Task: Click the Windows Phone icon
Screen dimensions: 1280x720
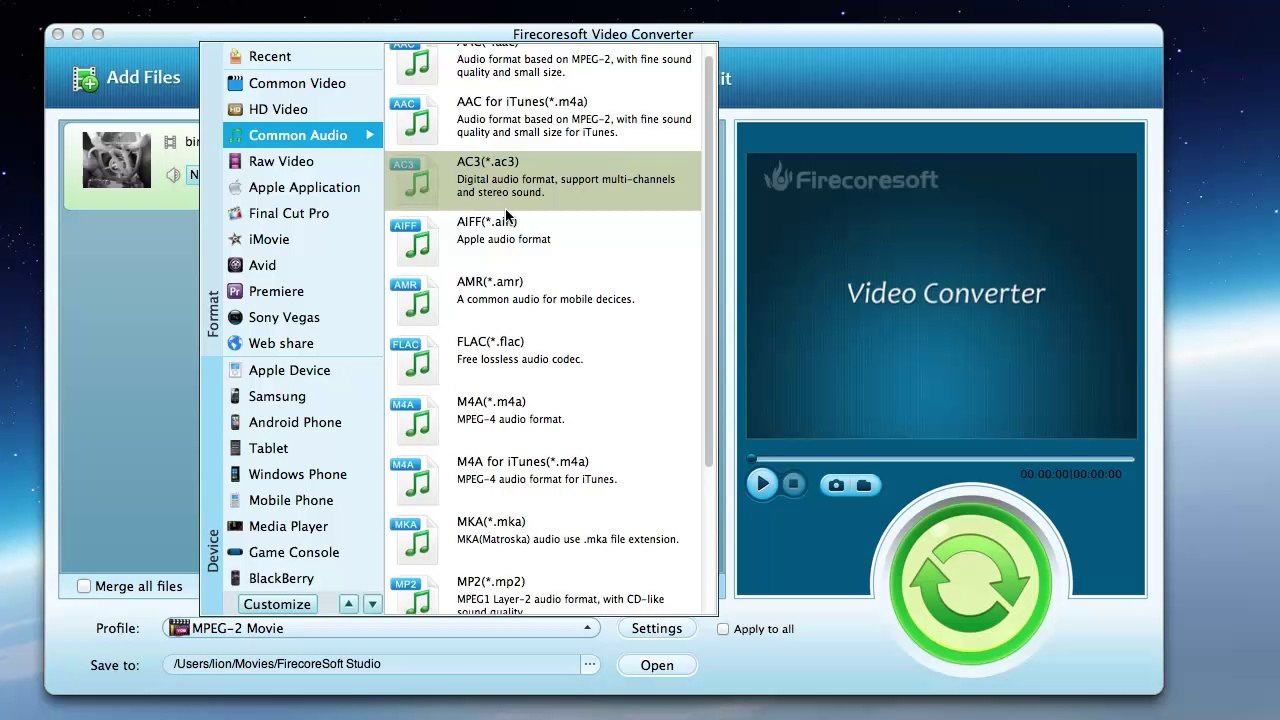Action: coord(235,474)
